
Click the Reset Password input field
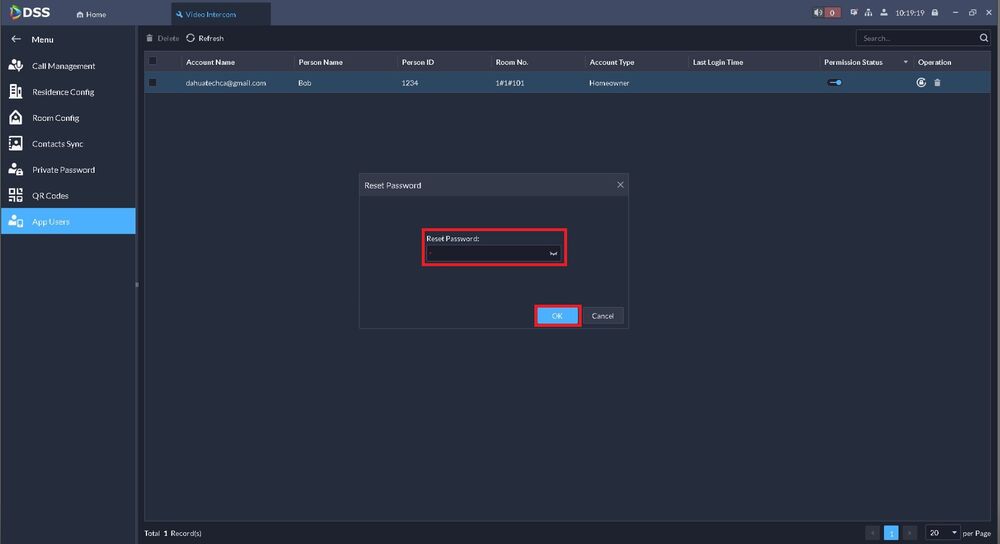click(486, 254)
